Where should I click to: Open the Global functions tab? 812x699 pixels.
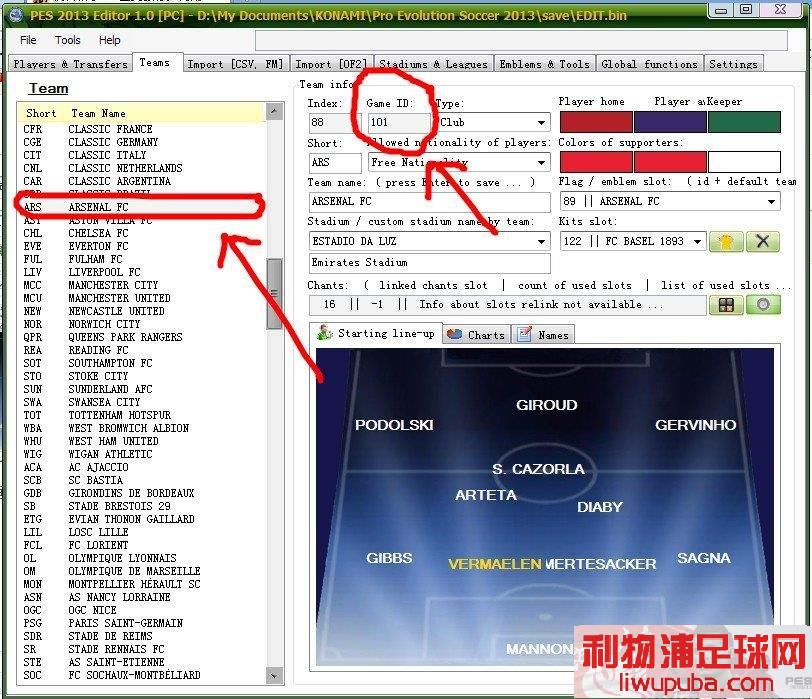tap(649, 64)
